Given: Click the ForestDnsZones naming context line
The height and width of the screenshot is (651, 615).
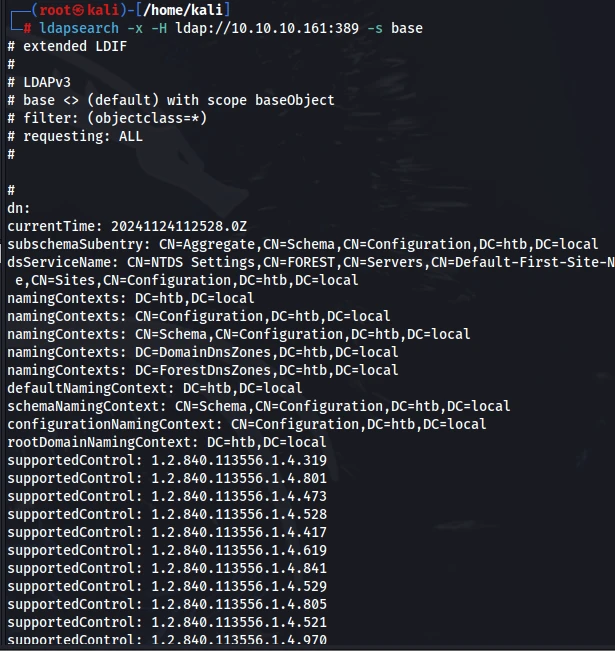Looking at the screenshot, I should point(203,370).
